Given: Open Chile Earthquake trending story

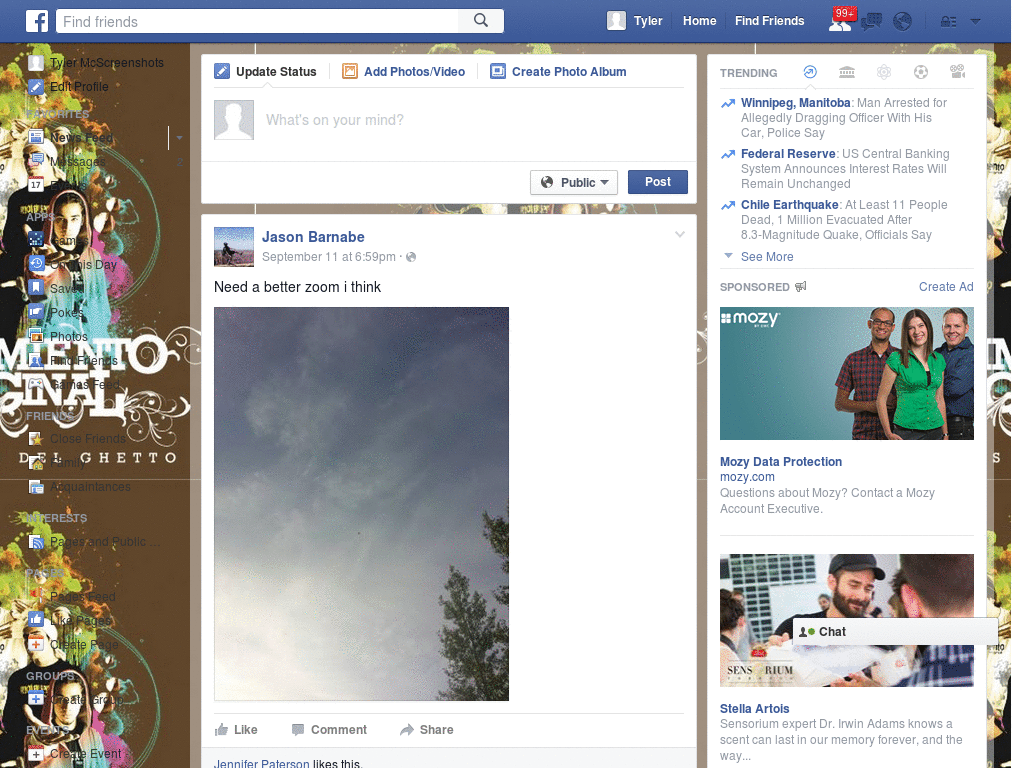Looking at the screenshot, I should (x=790, y=204).
